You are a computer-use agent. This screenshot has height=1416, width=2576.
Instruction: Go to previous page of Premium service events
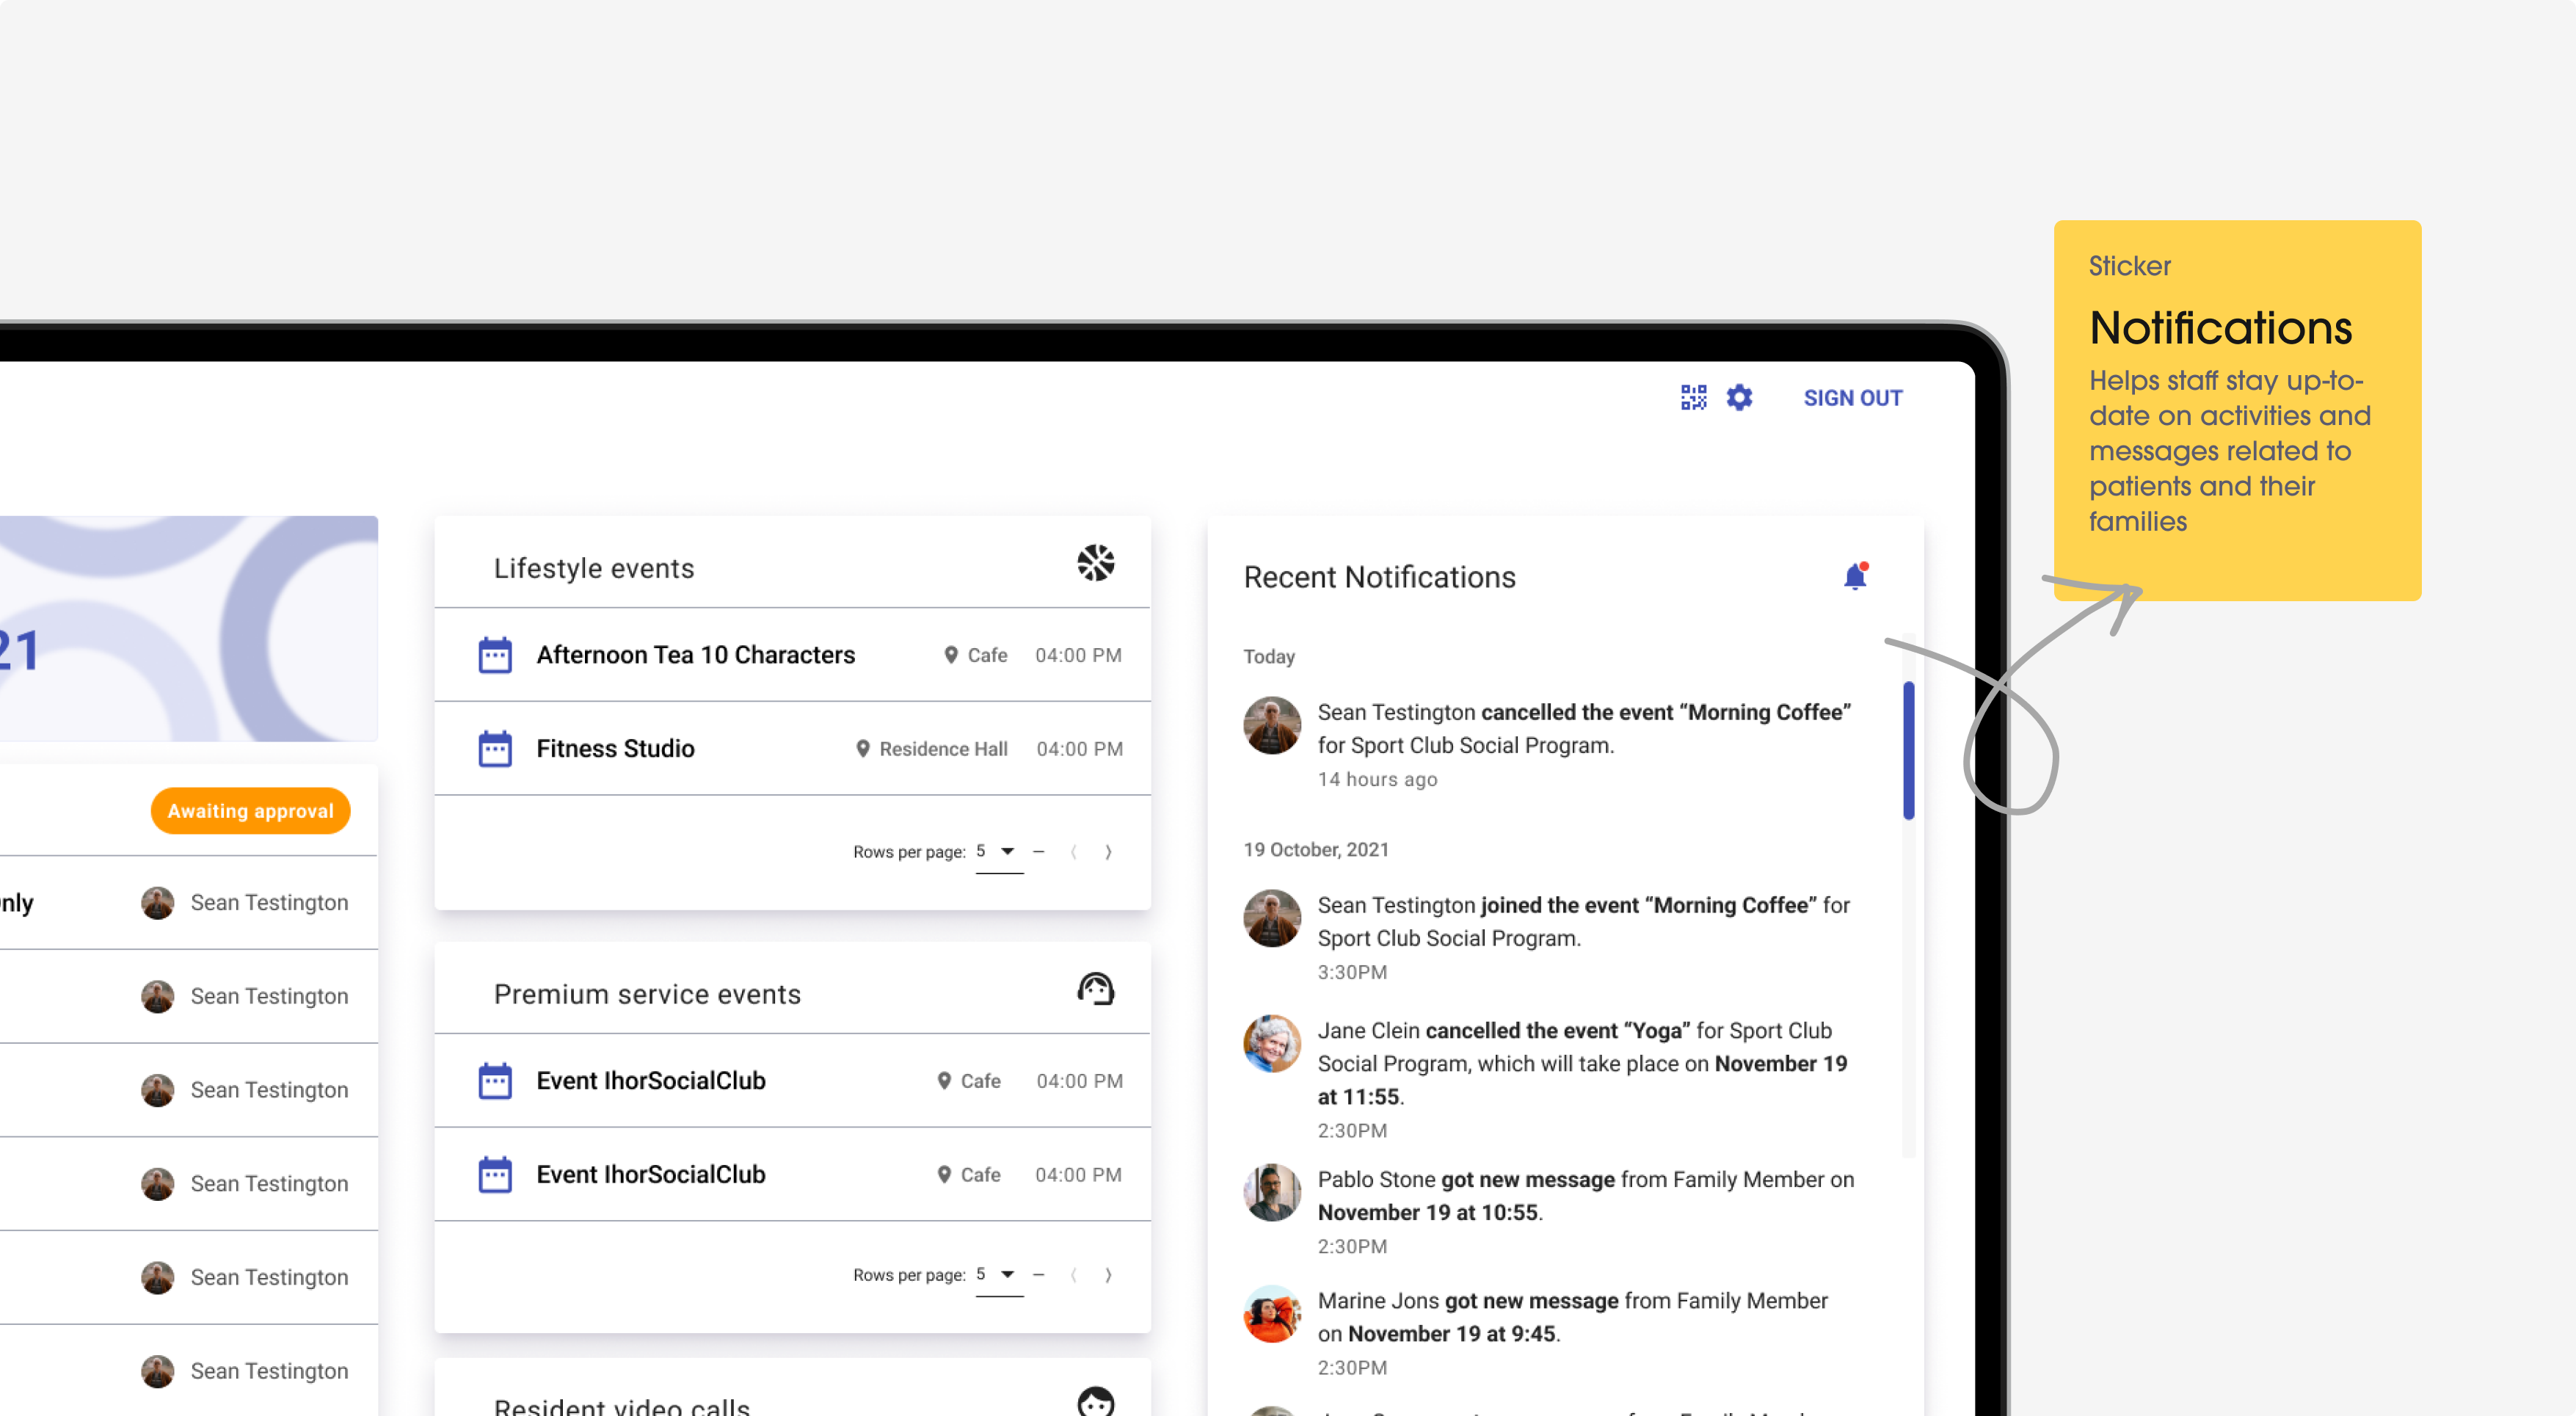(x=1073, y=1275)
